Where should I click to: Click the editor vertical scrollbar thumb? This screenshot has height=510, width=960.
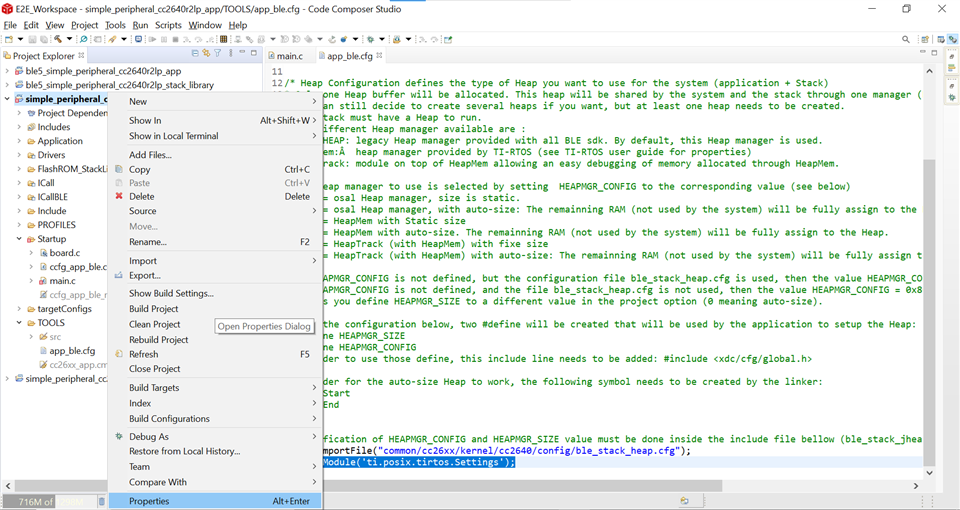point(929,312)
